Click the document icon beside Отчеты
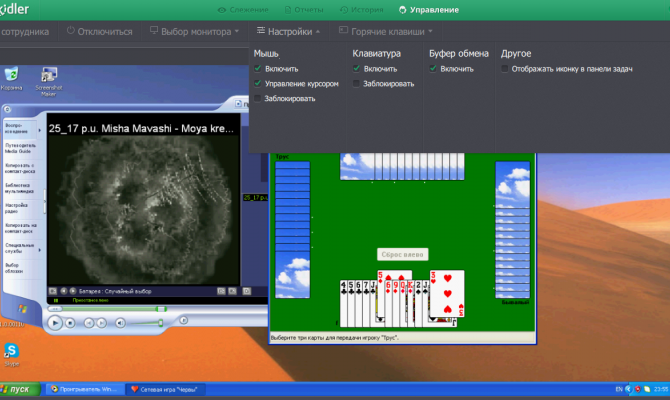The width and height of the screenshot is (670, 400). point(288,10)
